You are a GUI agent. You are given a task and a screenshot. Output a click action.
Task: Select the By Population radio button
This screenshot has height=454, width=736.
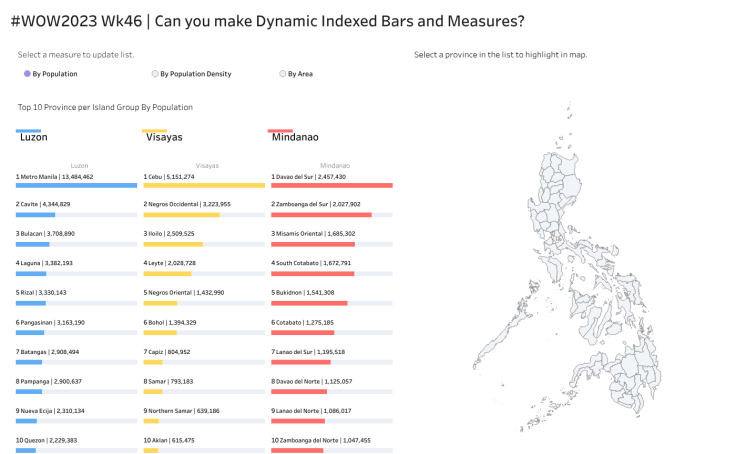27,73
